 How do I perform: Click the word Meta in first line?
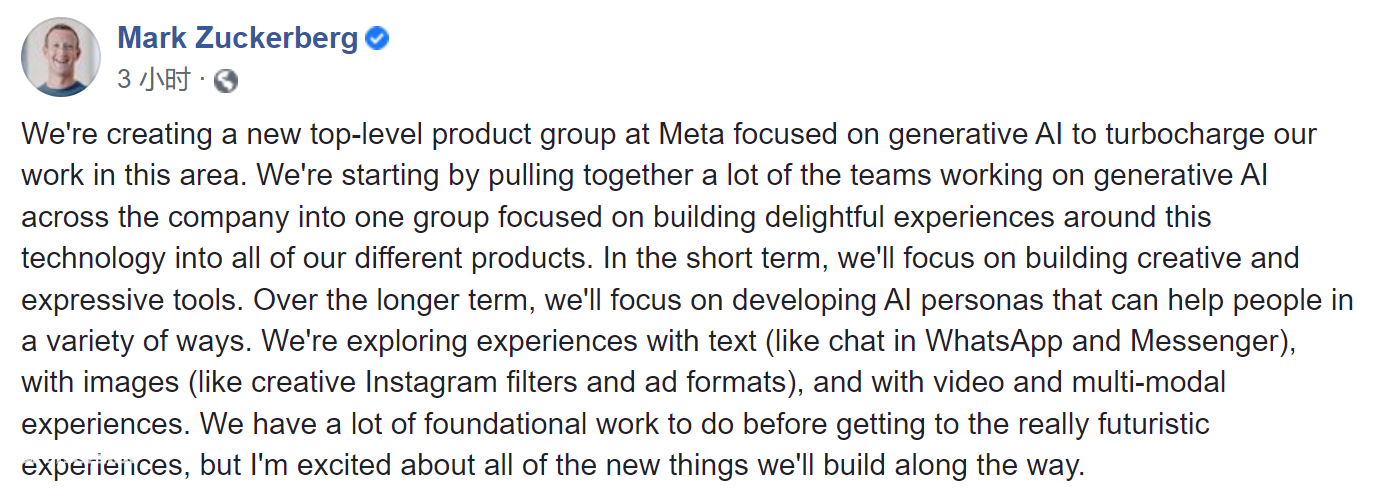pyautogui.click(x=690, y=134)
